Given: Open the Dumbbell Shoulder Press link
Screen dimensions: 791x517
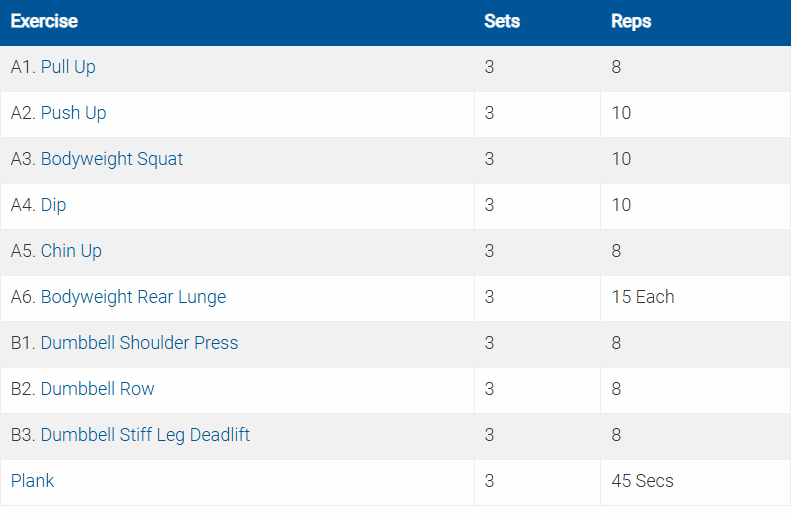Looking at the screenshot, I should [x=139, y=343].
